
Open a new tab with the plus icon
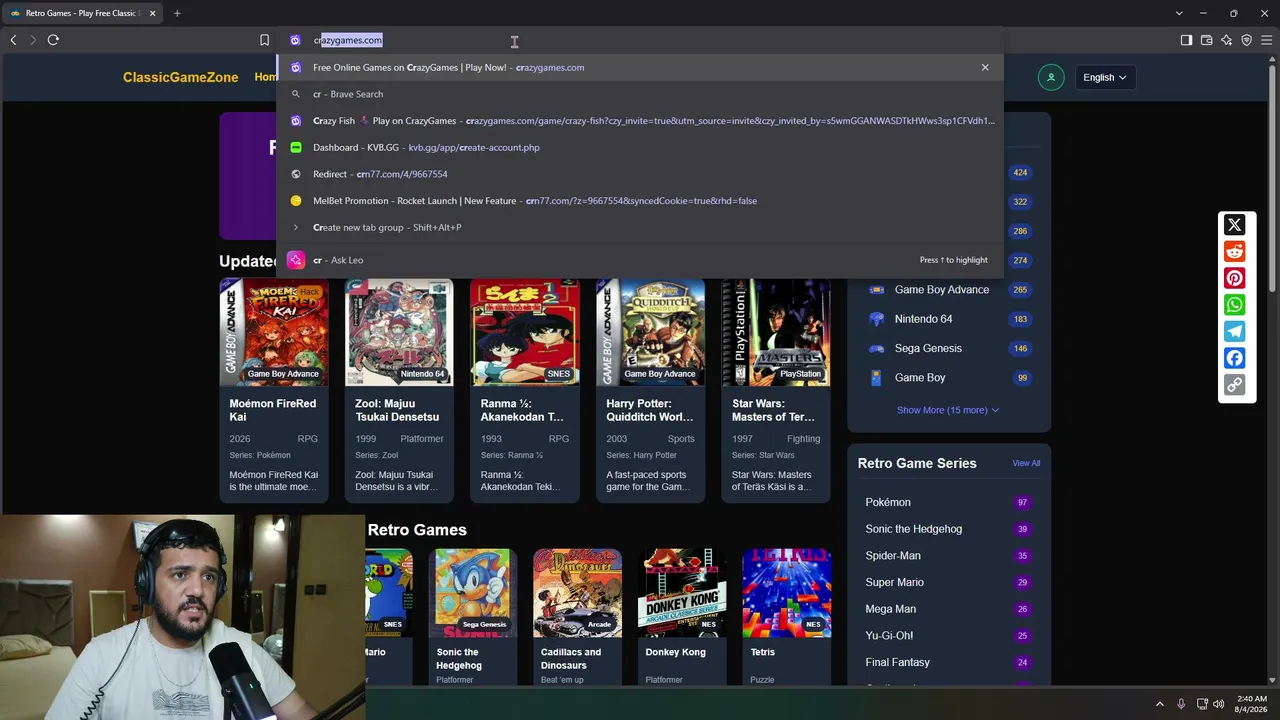(x=177, y=13)
